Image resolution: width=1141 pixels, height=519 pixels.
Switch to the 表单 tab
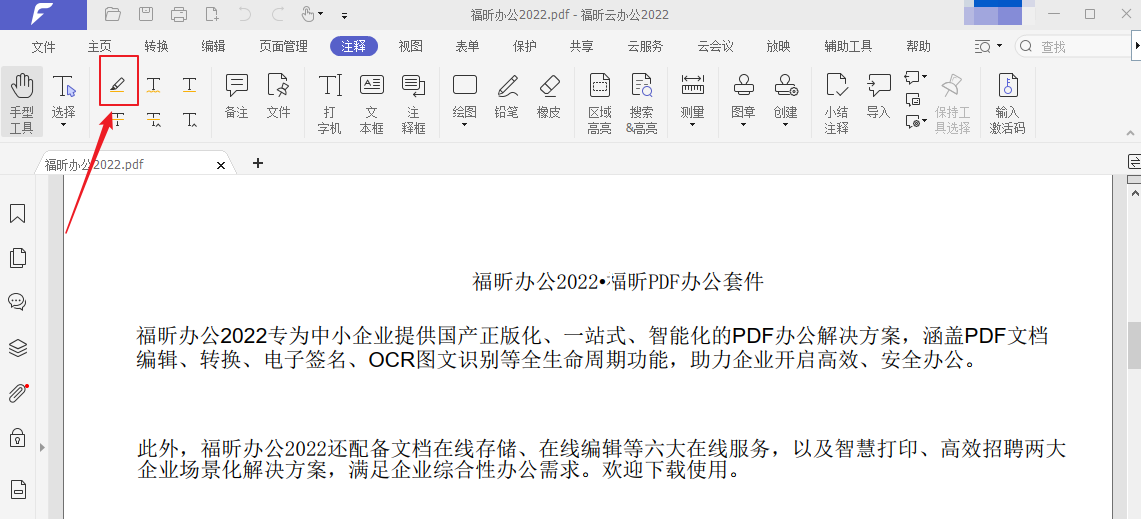[467, 47]
